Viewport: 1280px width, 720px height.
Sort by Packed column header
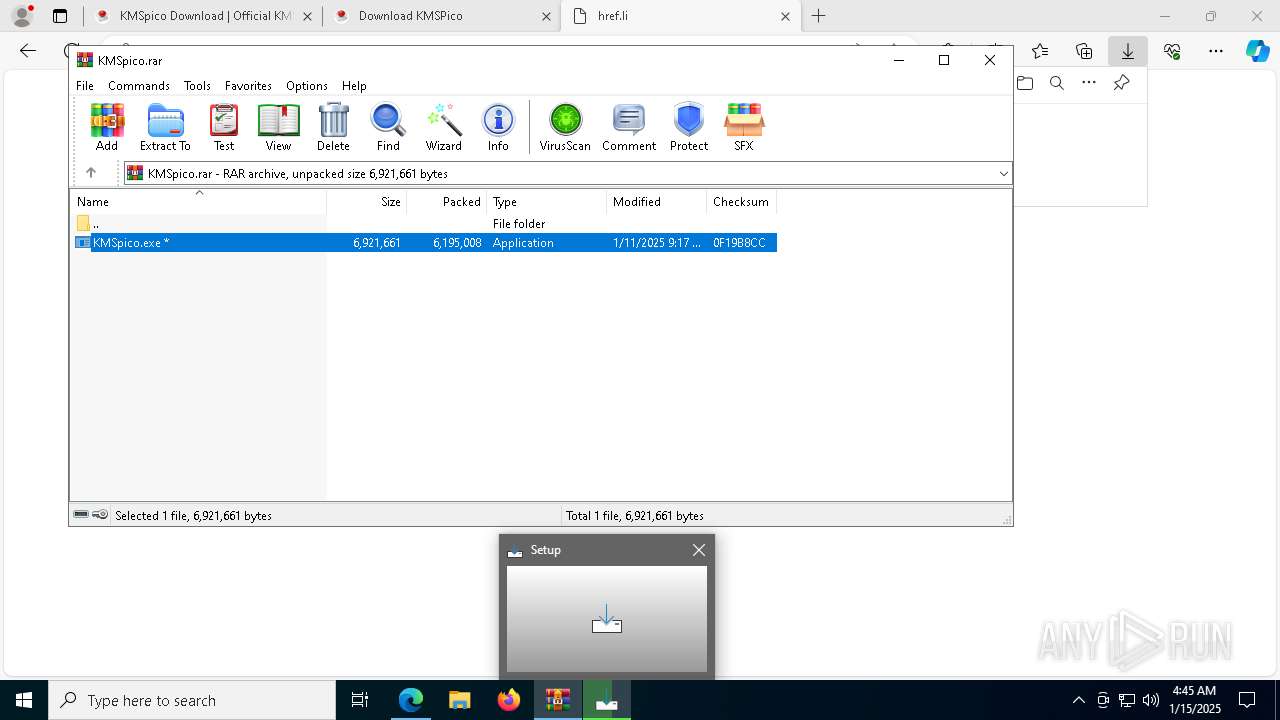click(x=446, y=202)
